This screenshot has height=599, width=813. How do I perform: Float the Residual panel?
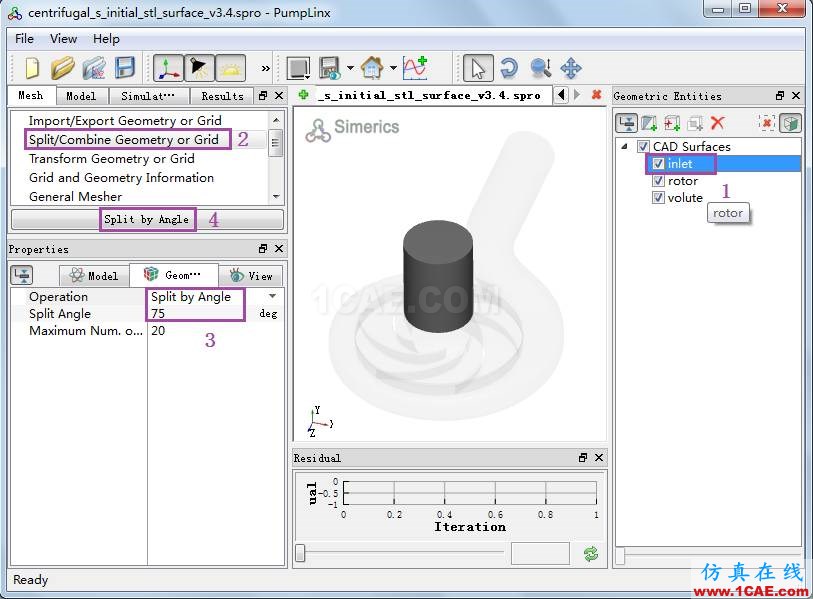pos(583,457)
